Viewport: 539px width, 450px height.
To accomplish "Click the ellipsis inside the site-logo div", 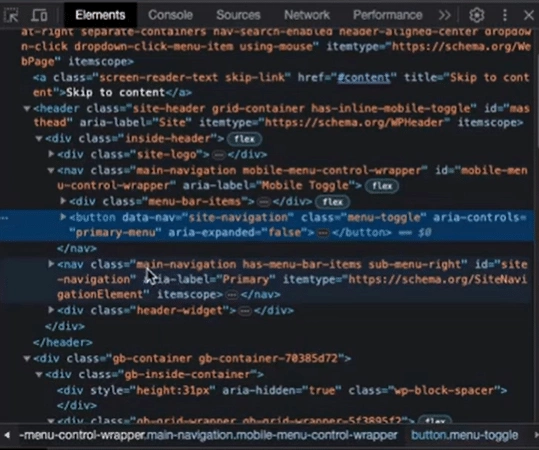I will pyautogui.click(x=218, y=155).
